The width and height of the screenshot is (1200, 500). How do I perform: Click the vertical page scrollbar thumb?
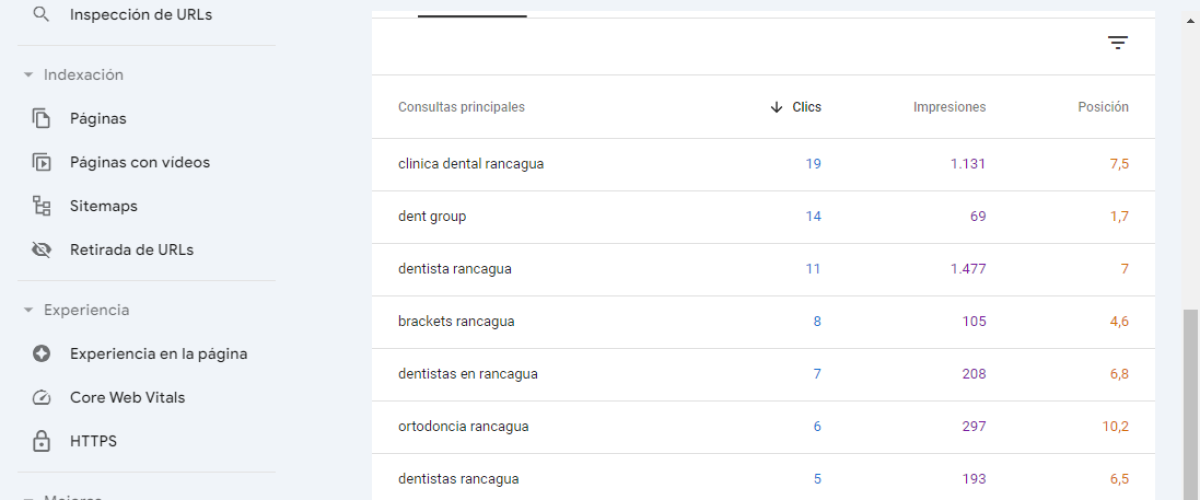pos(1191,404)
